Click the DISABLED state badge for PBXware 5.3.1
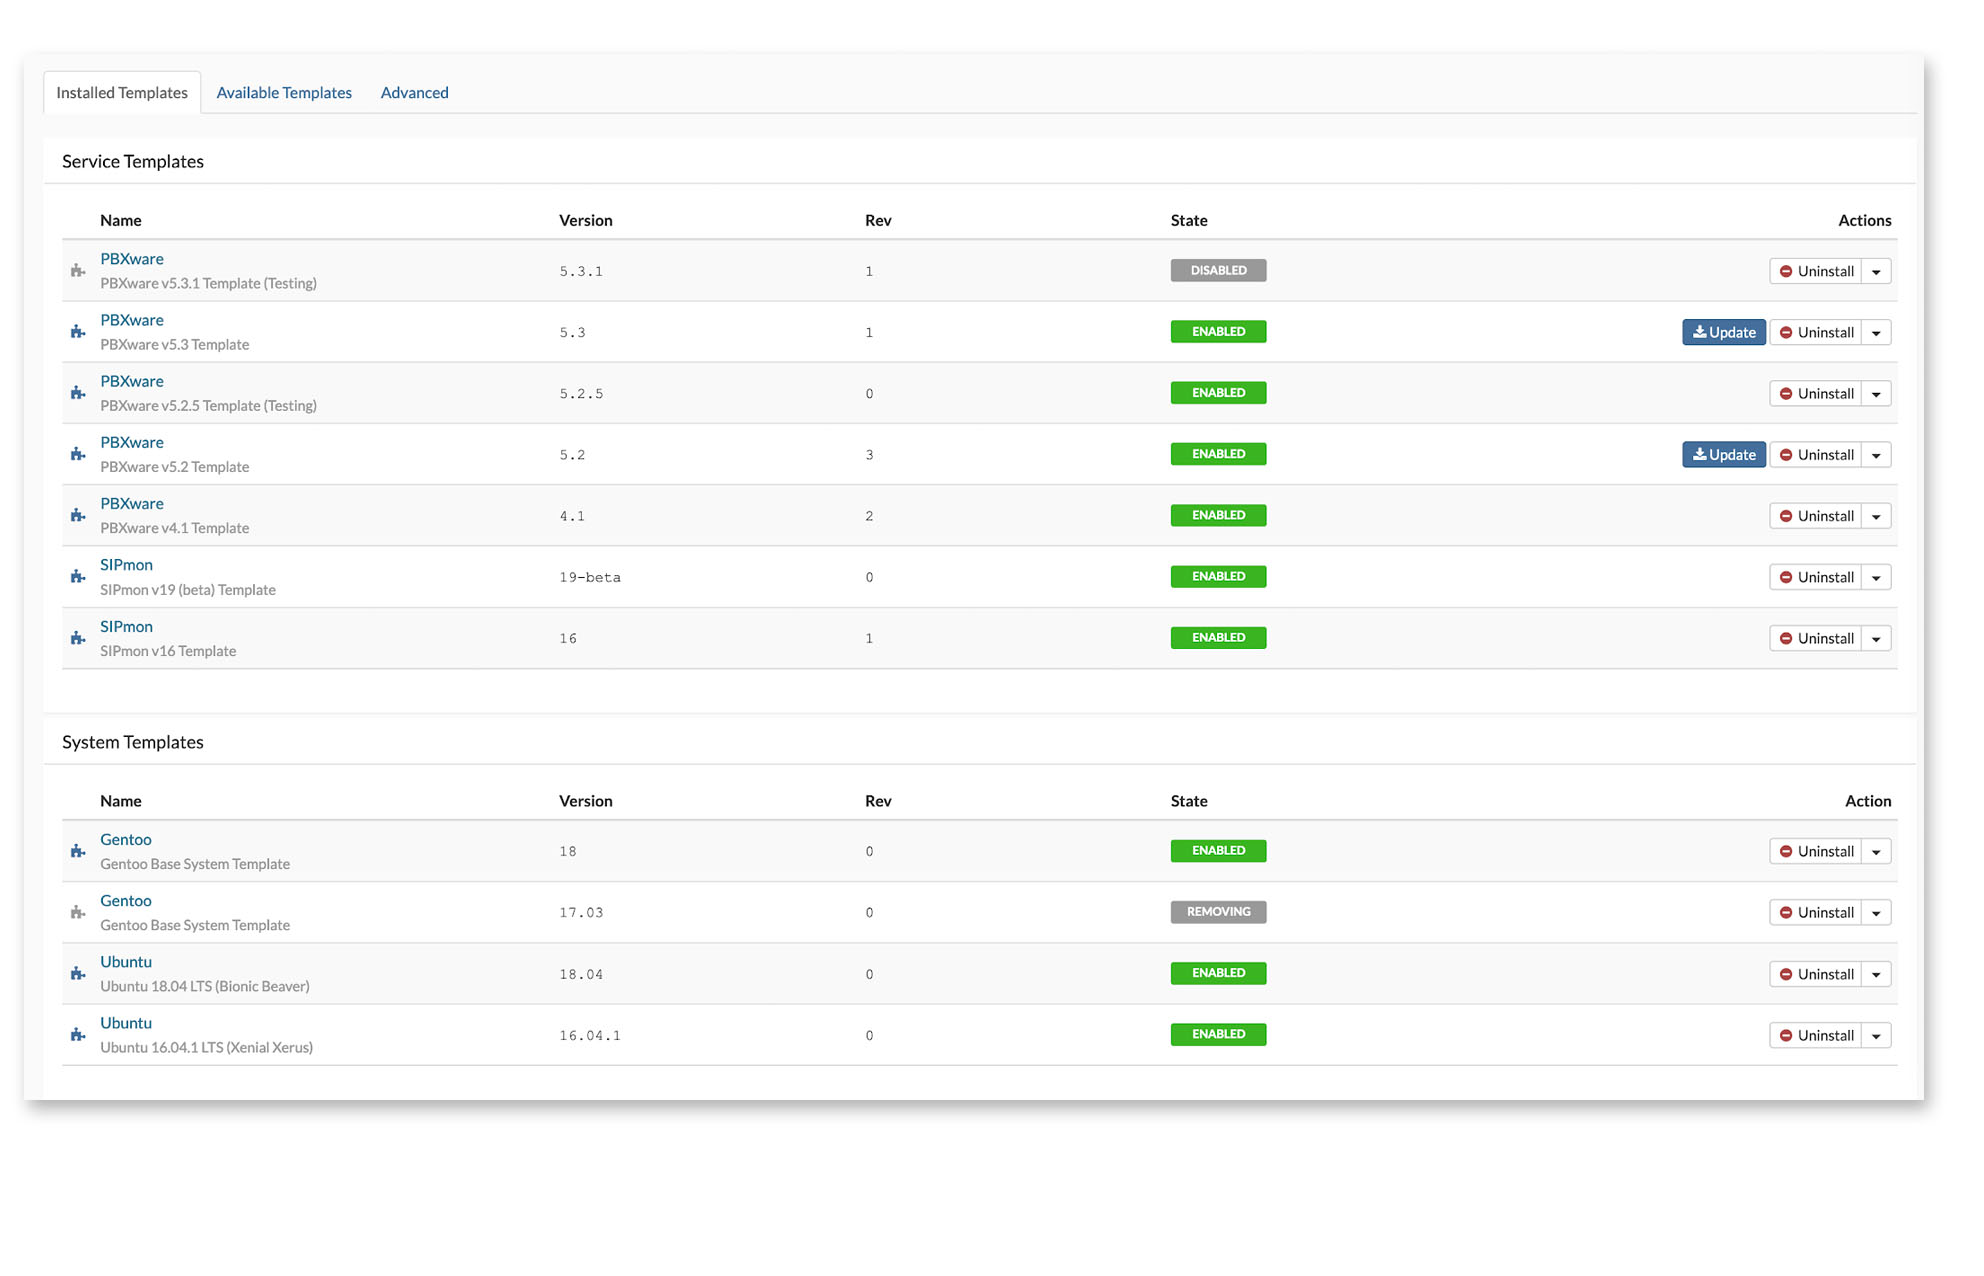 (x=1218, y=271)
